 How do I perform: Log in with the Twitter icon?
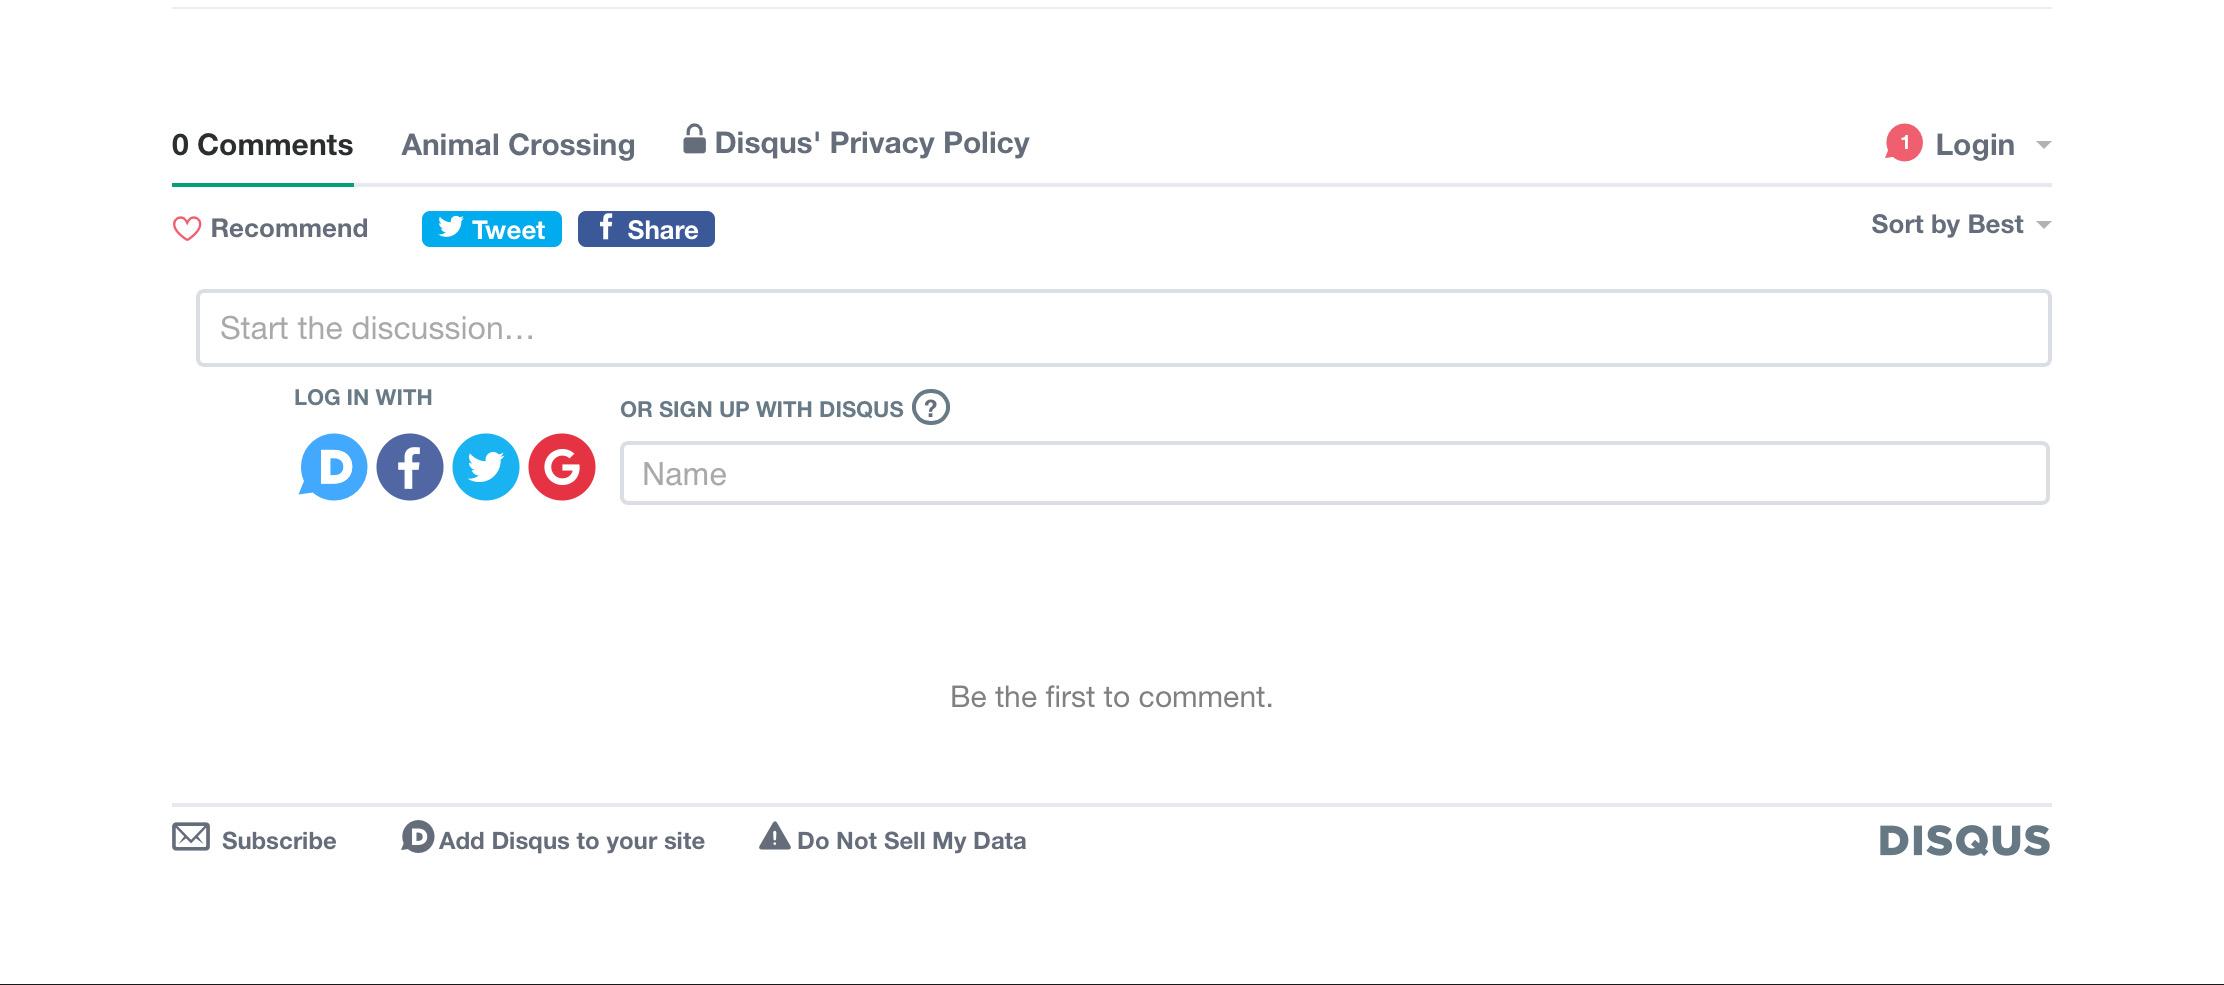(486, 467)
